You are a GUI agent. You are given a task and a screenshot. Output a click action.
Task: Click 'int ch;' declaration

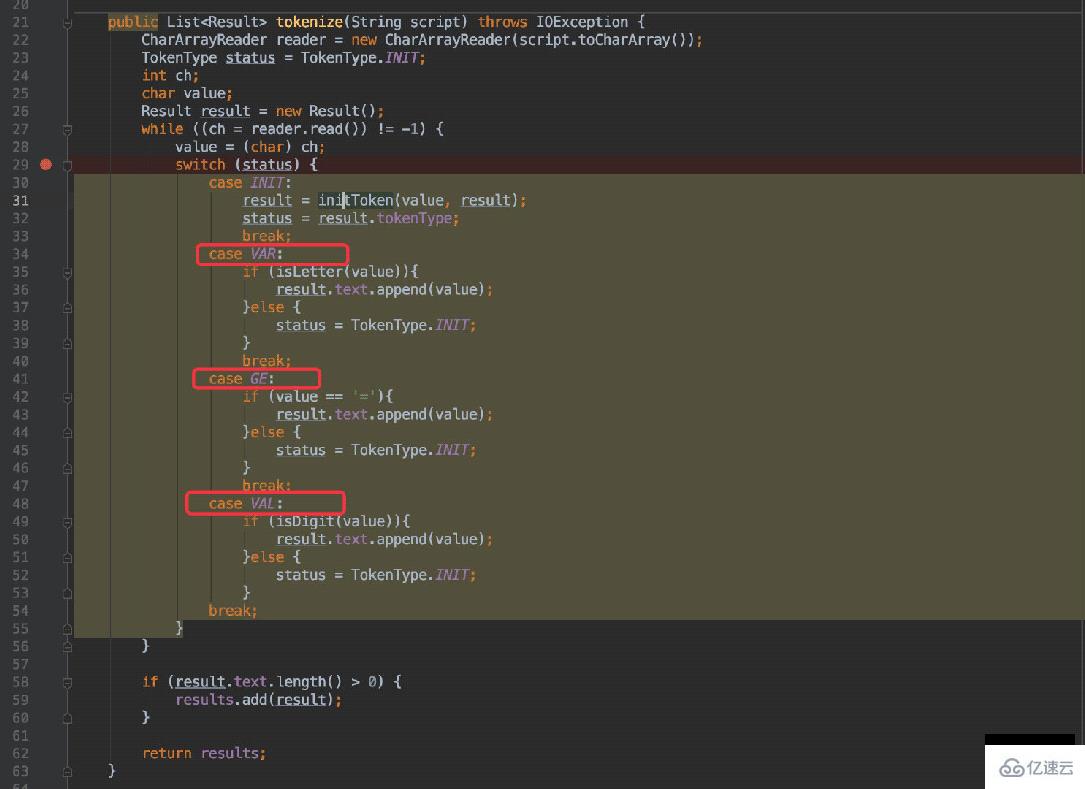tap(170, 75)
